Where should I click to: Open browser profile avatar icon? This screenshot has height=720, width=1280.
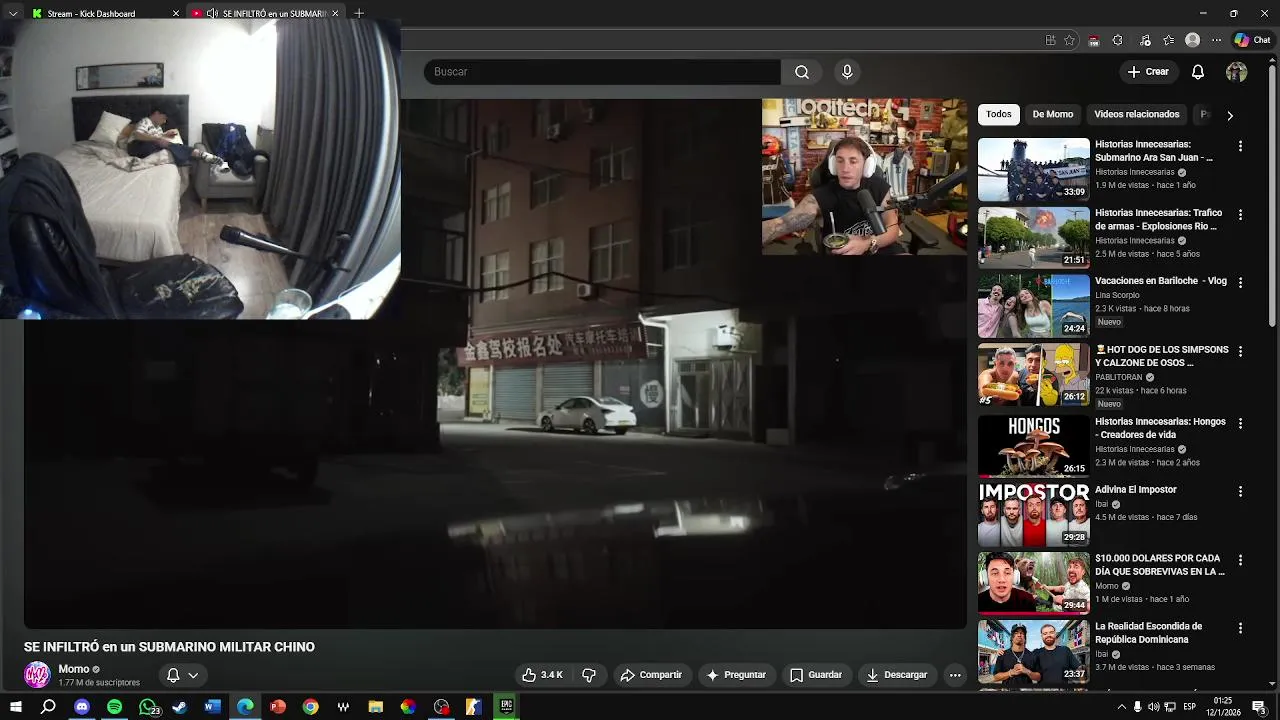coord(1192,40)
